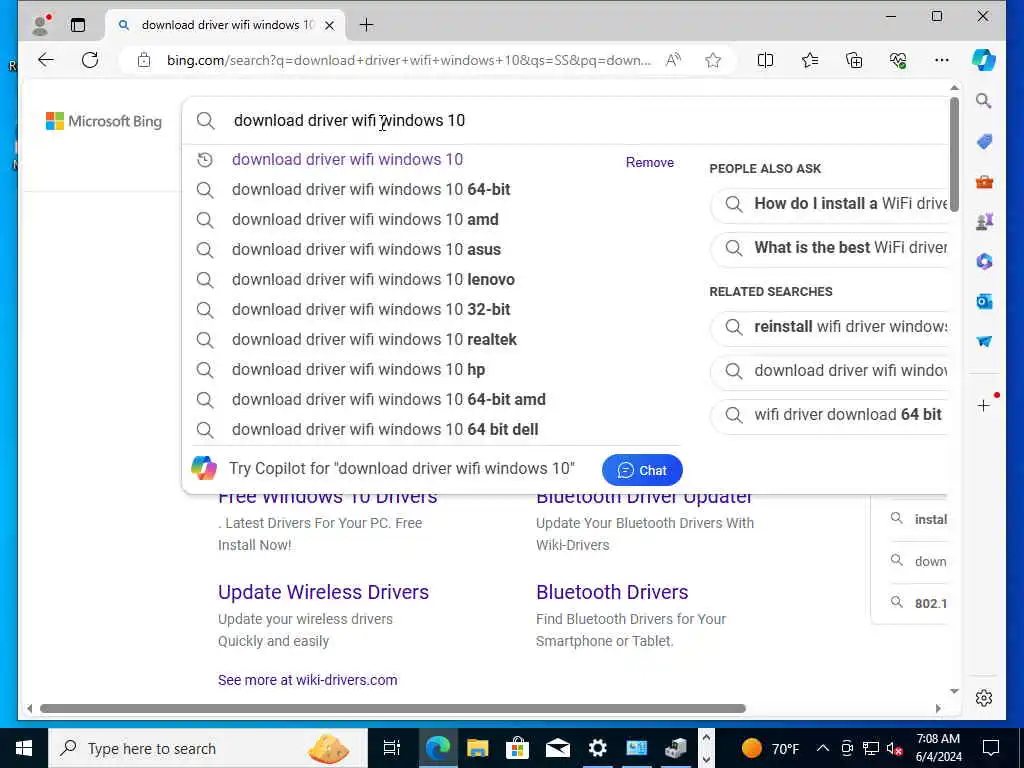Image resolution: width=1024 pixels, height=768 pixels.
Task: Select the '64 bit dell' search suggestion
Action: click(385, 430)
